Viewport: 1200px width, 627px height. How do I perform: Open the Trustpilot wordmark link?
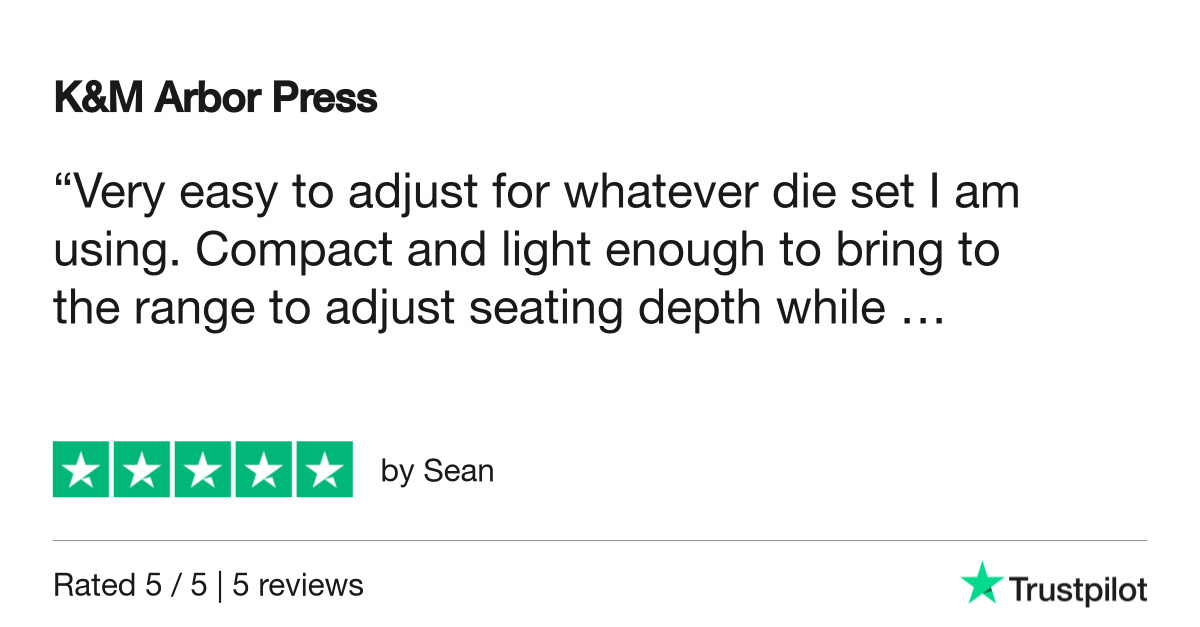pos(1077,589)
